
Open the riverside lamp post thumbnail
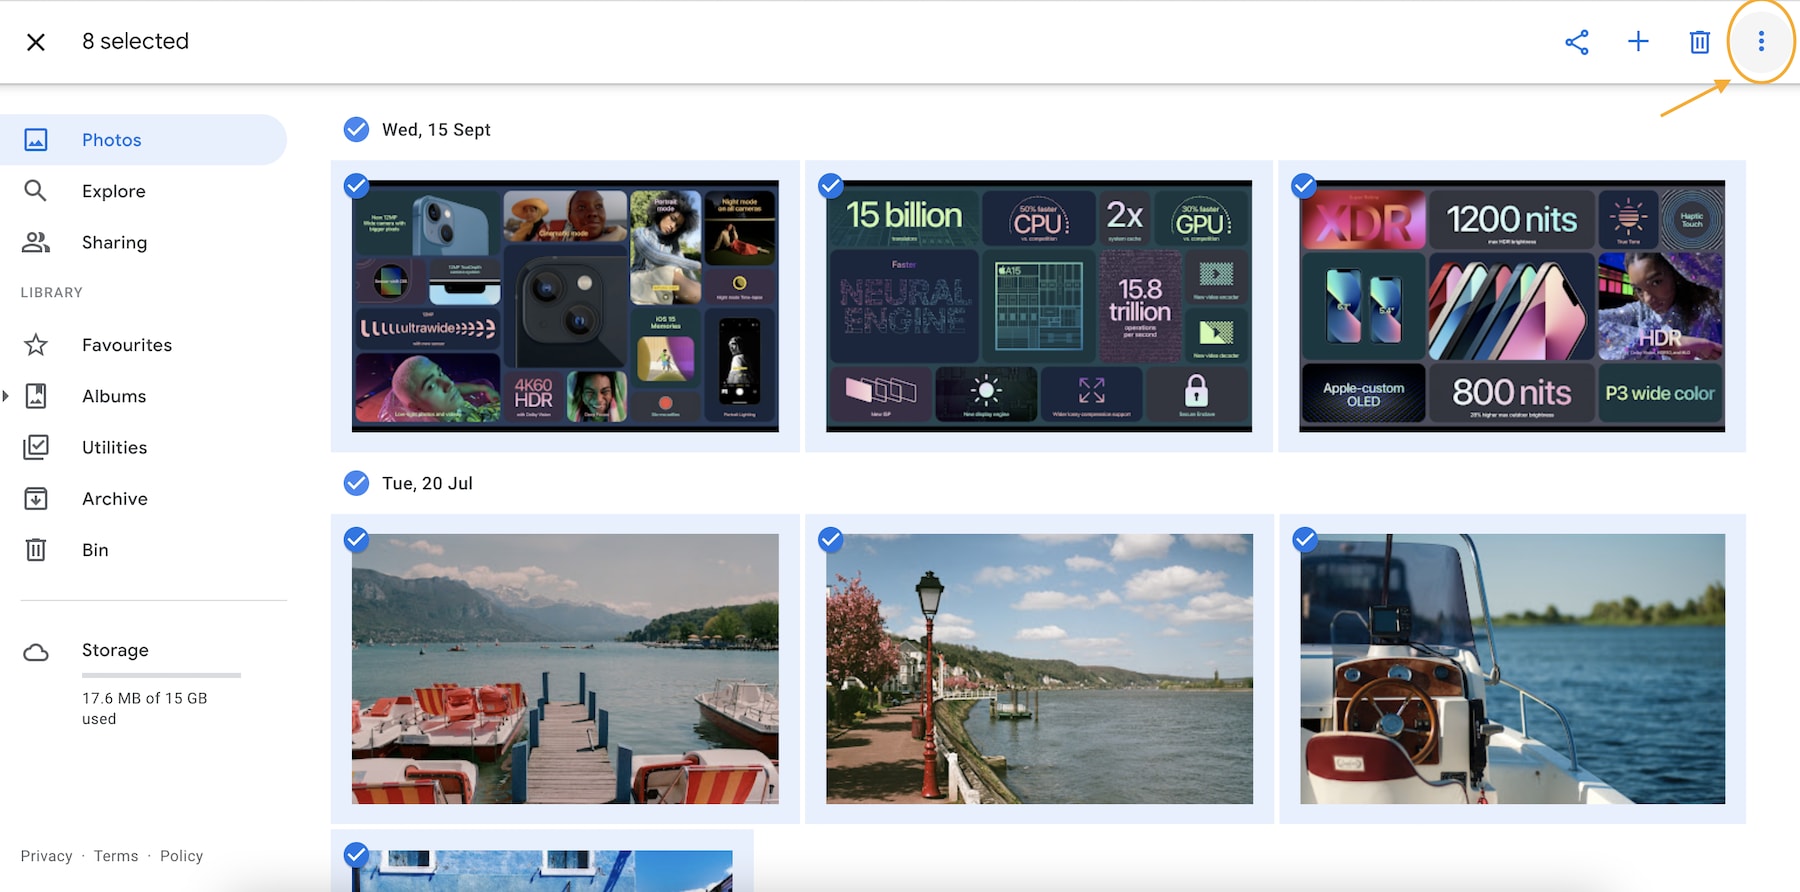pyautogui.click(x=1039, y=669)
